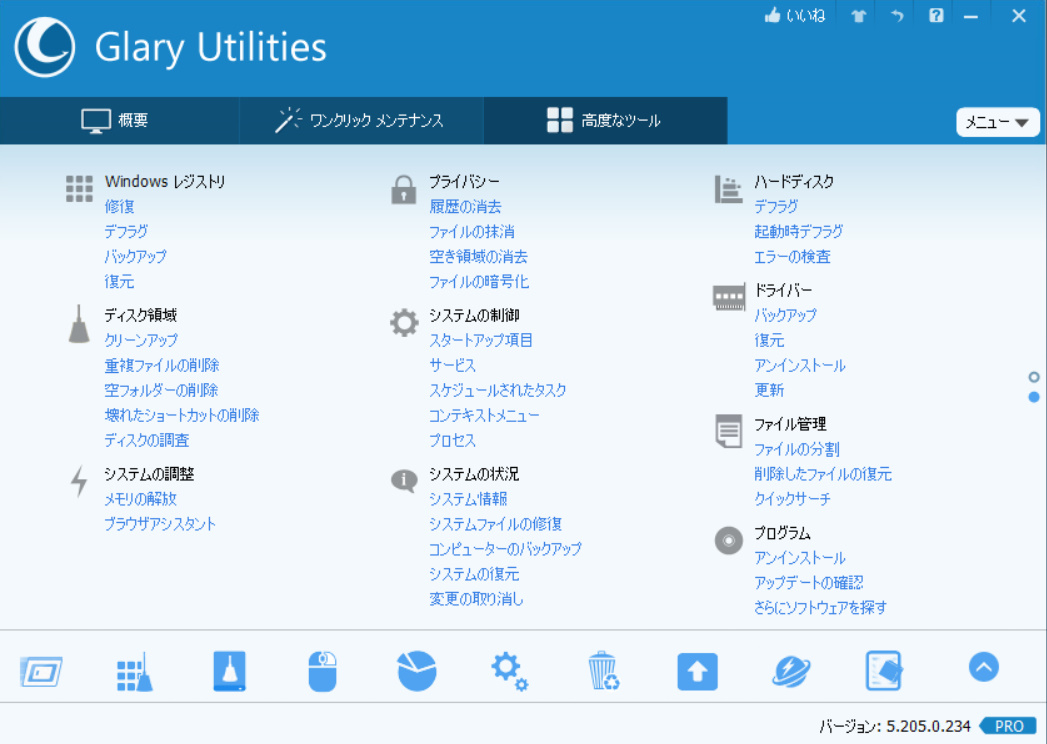Open デフラグ under Windows レジストリ
The height and width of the screenshot is (744, 1047).
click(126, 232)
